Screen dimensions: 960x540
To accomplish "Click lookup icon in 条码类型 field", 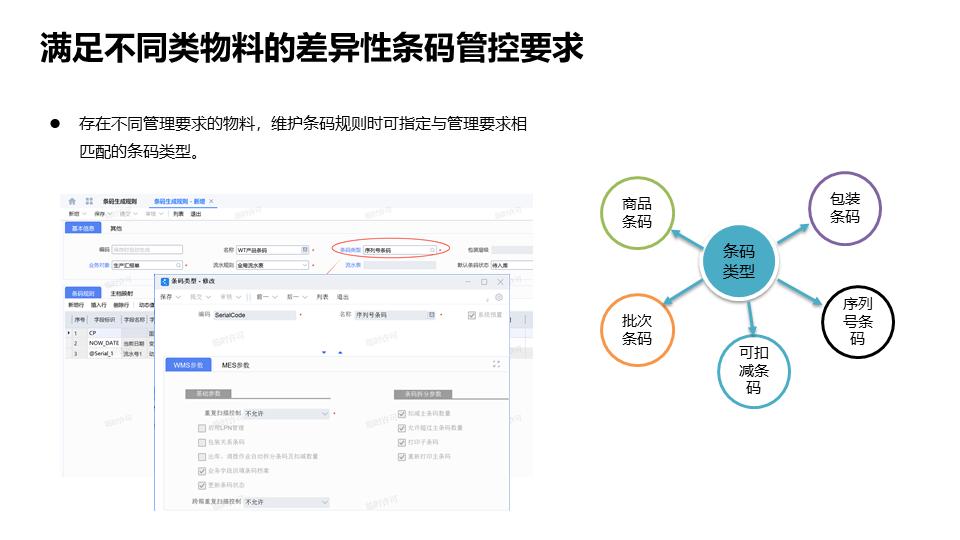I will [433, 249].
